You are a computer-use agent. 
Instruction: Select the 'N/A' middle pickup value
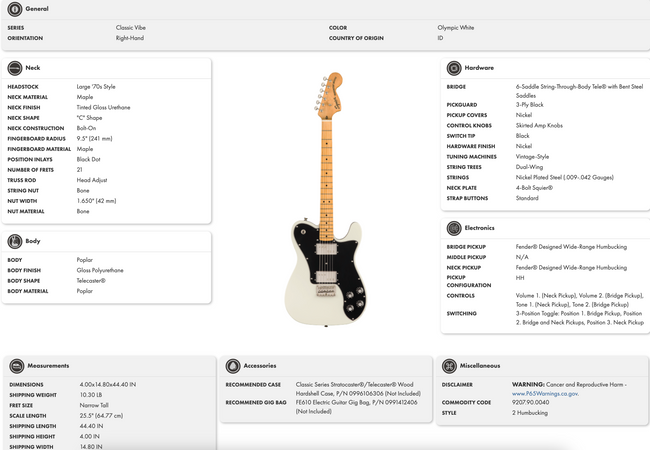(522, 257)
